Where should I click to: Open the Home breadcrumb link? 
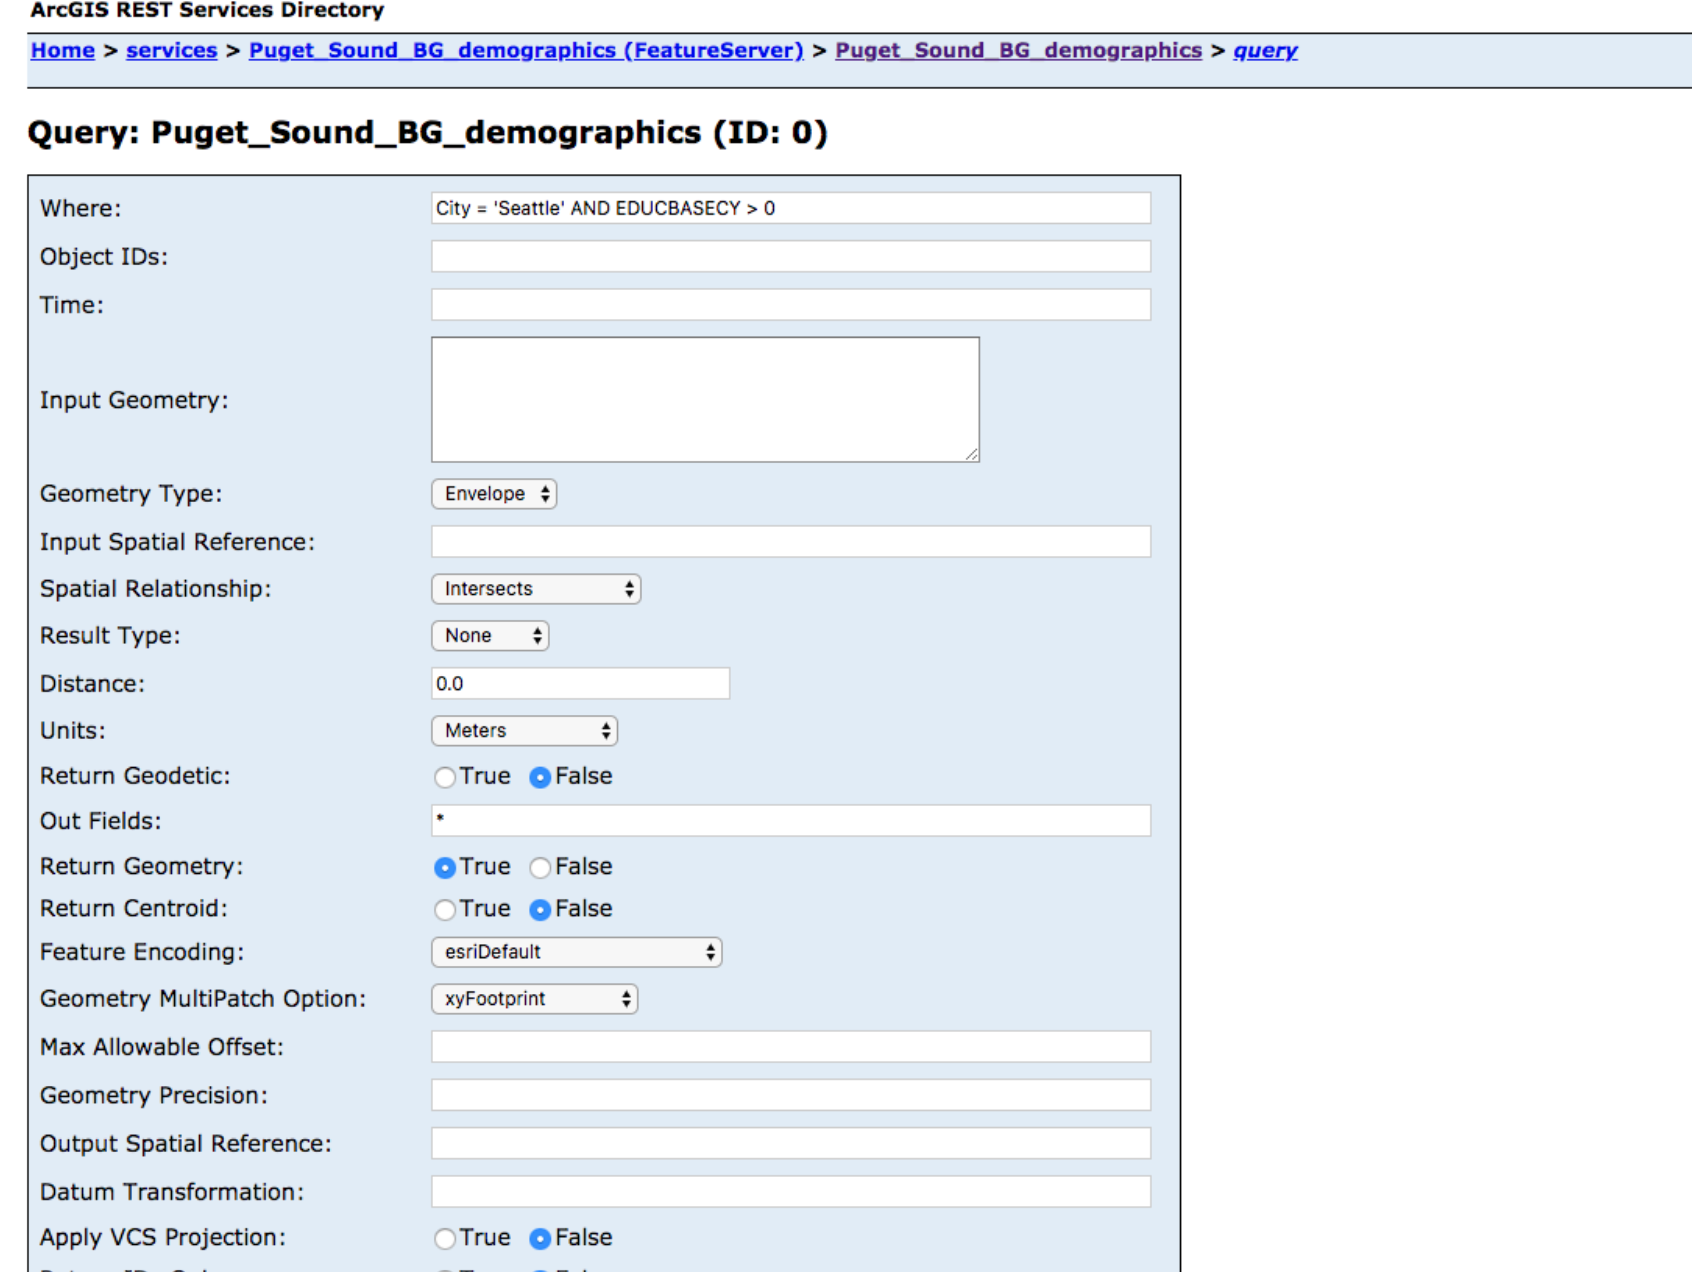(x=62, y=50)
